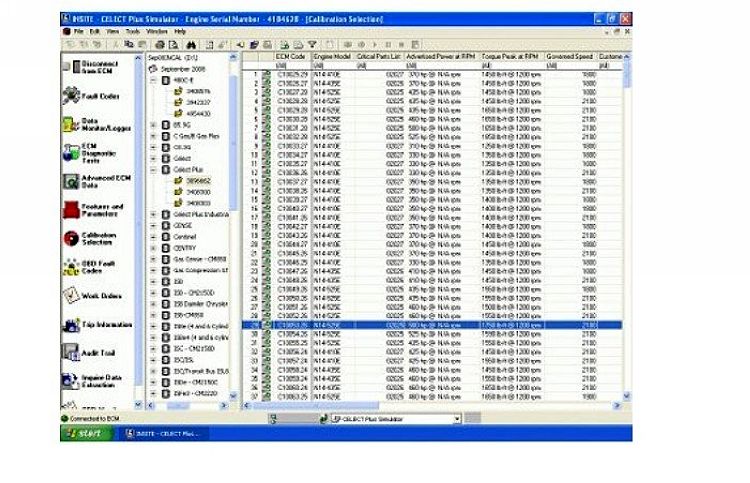Open Fault Codes in sidebar
The width and height of the screenshot is (750, 483).
point(91,96)
